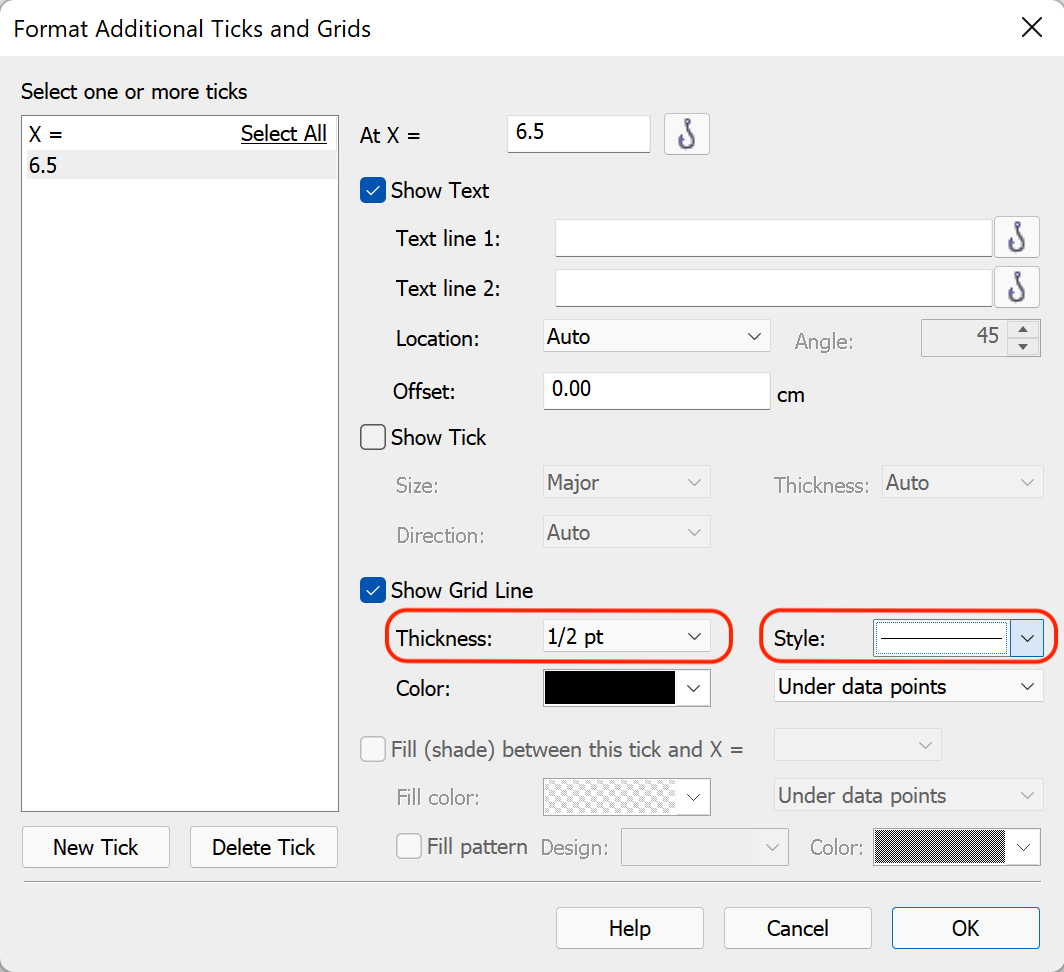
Task: Dismiss the dialog with Cancel
Action: tap(797, 928)
